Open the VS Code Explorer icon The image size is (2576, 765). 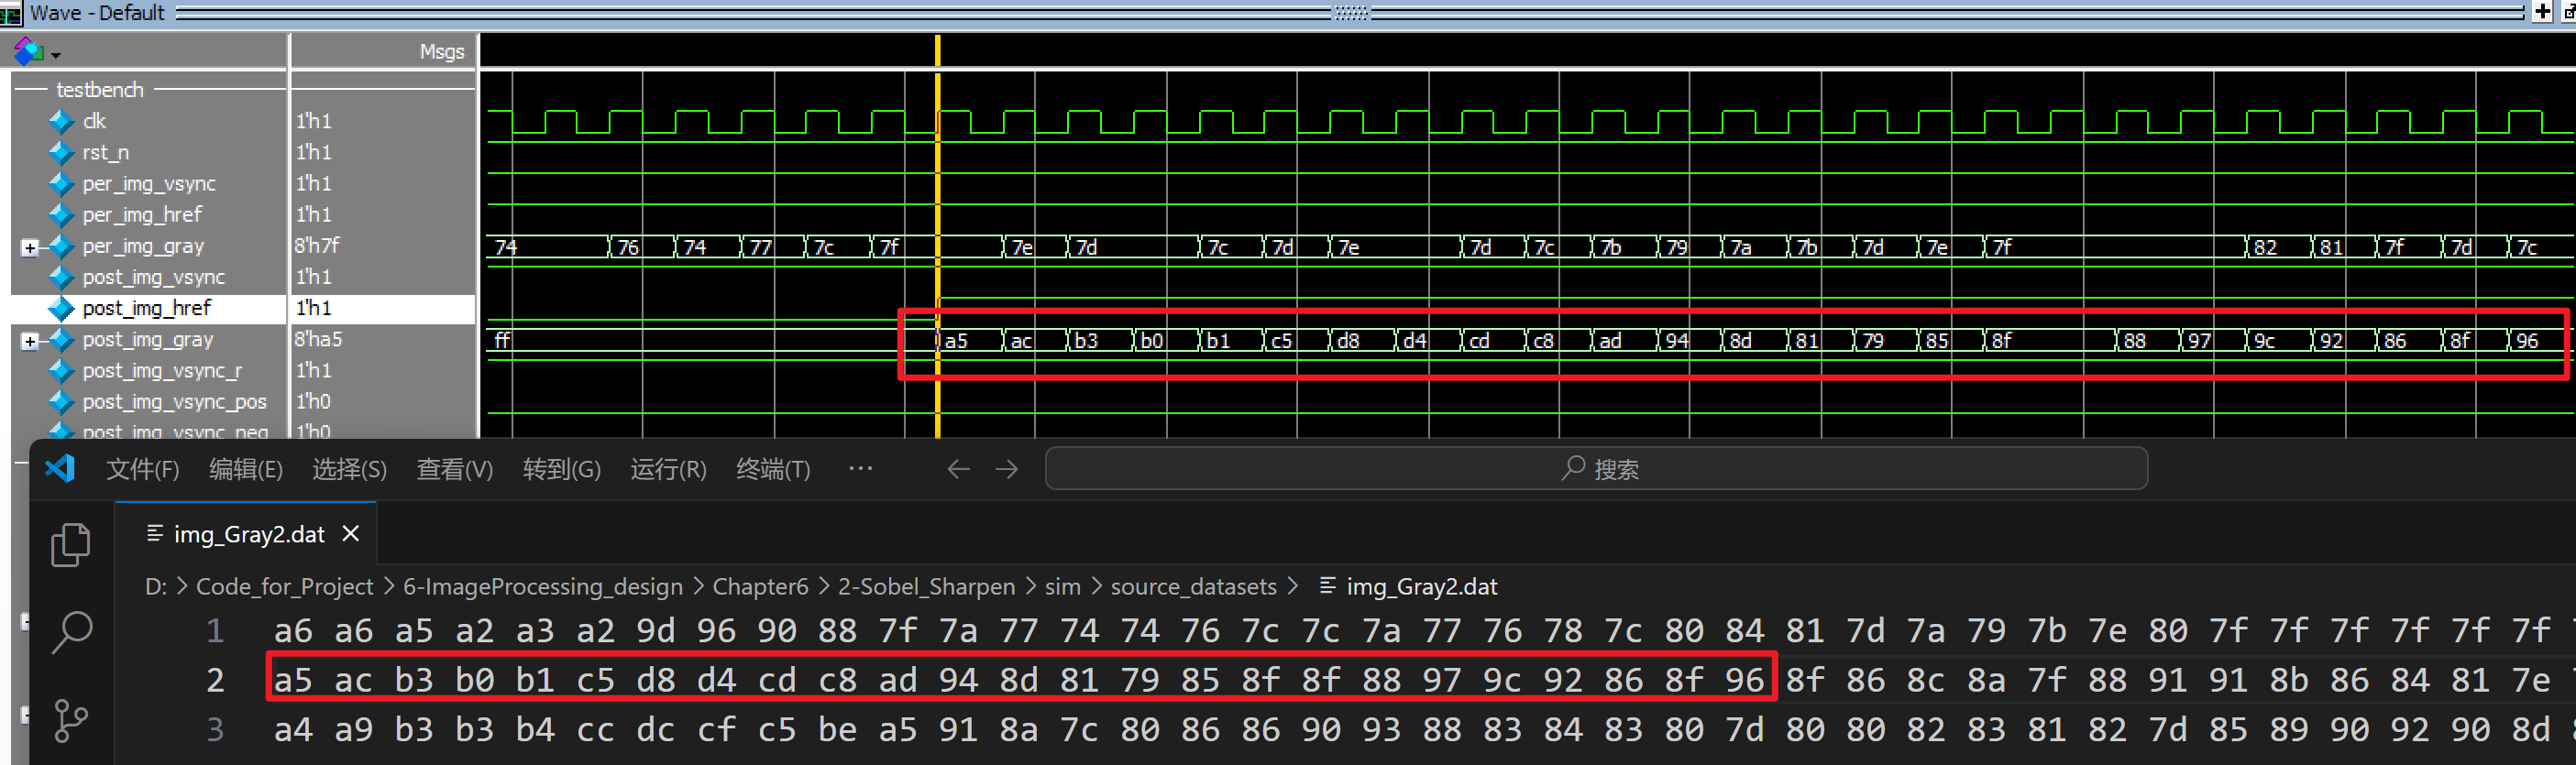pyautogui.click(x=70, y=545)
